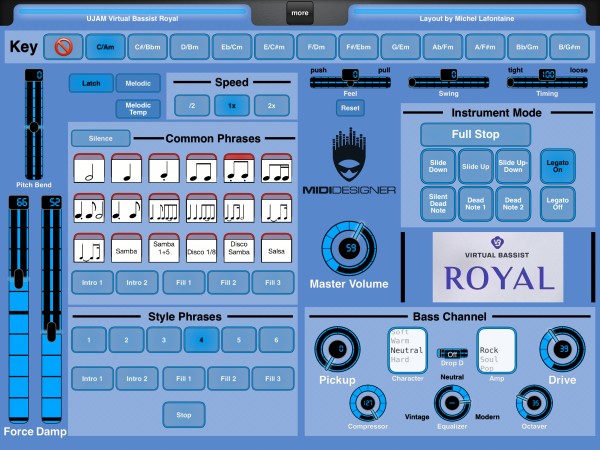Select the dotted quarter note phrase icon
Screen dimensions: 600x450
pyautogui.click(x=164, y=168)
